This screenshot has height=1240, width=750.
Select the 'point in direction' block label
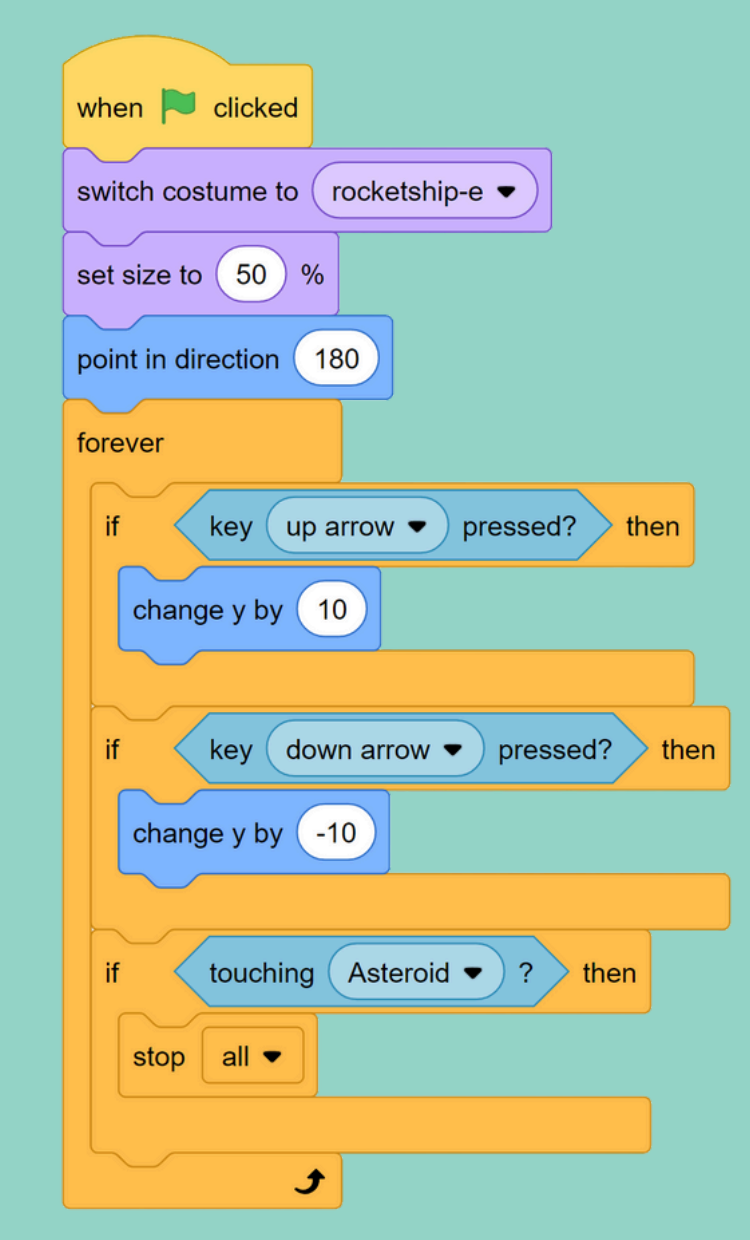pos(178,359)
